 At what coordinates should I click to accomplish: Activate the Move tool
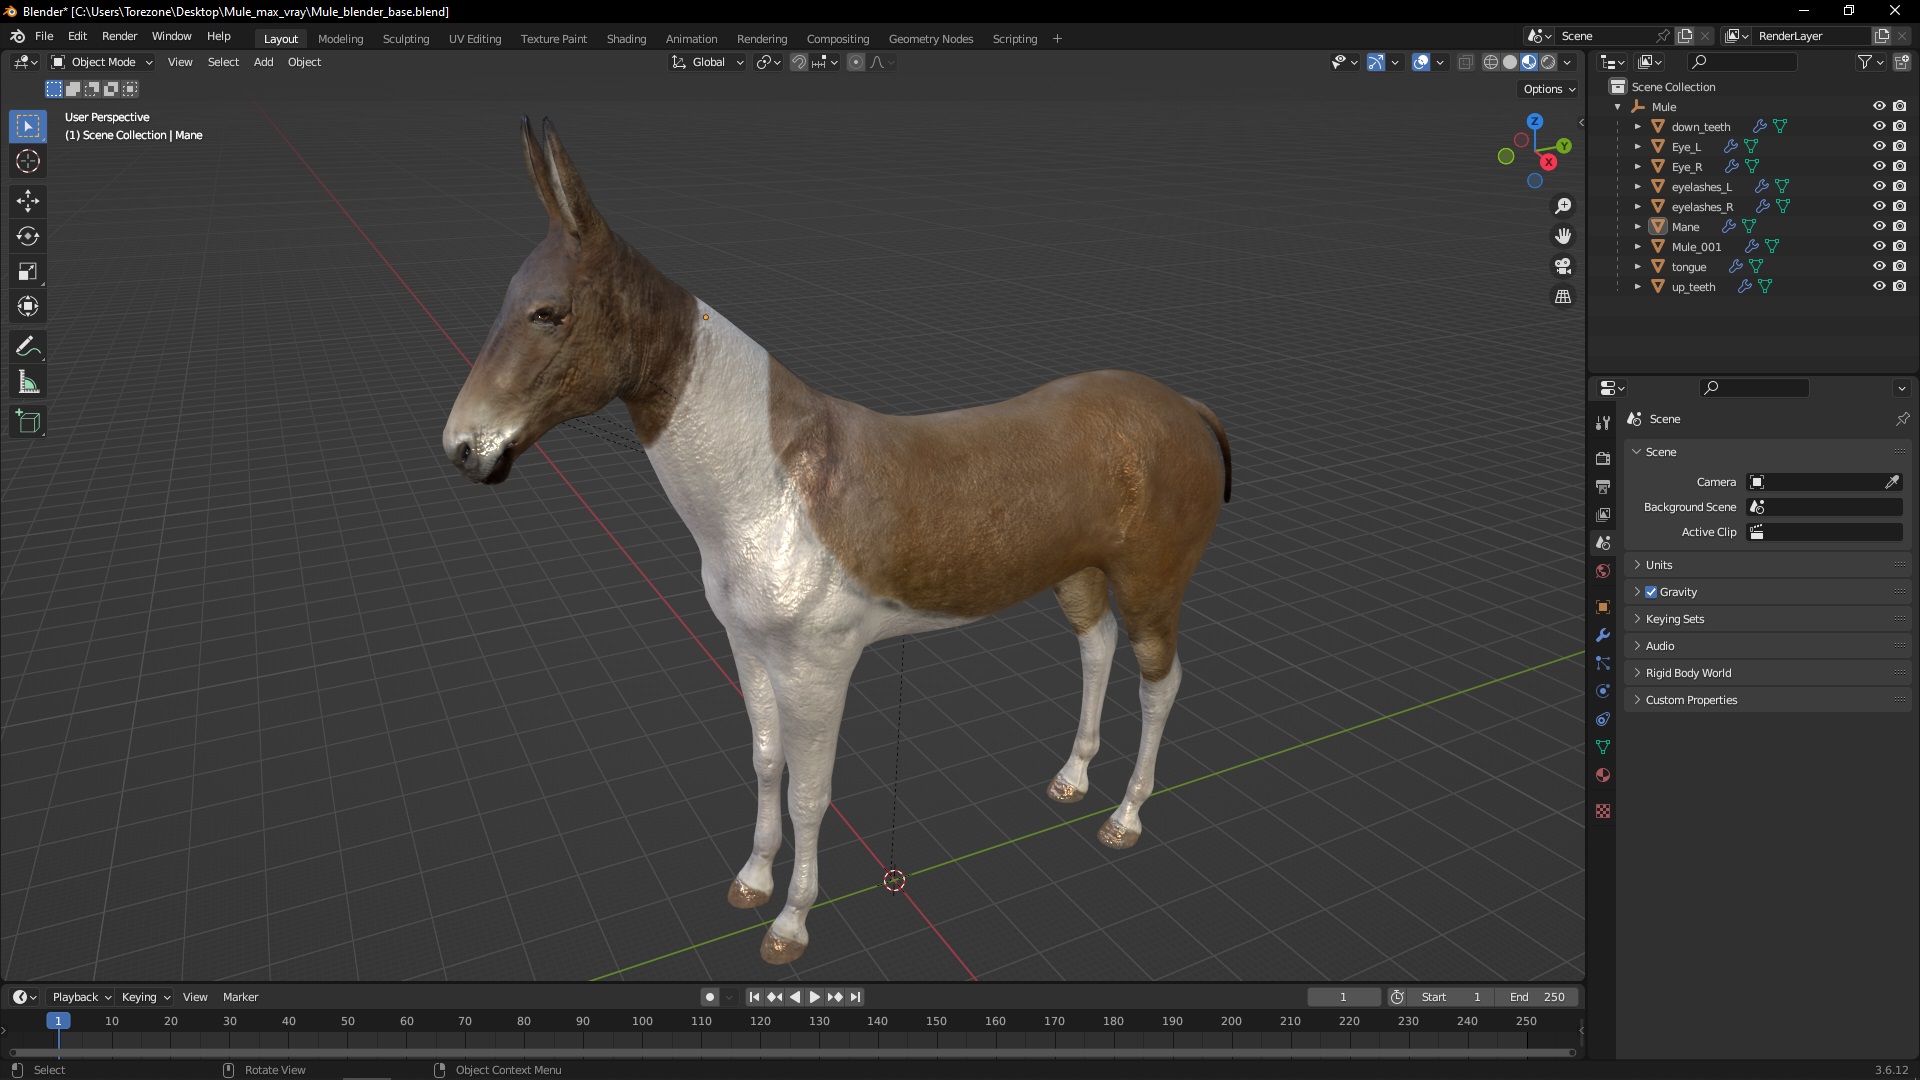[x=28, y=201]
